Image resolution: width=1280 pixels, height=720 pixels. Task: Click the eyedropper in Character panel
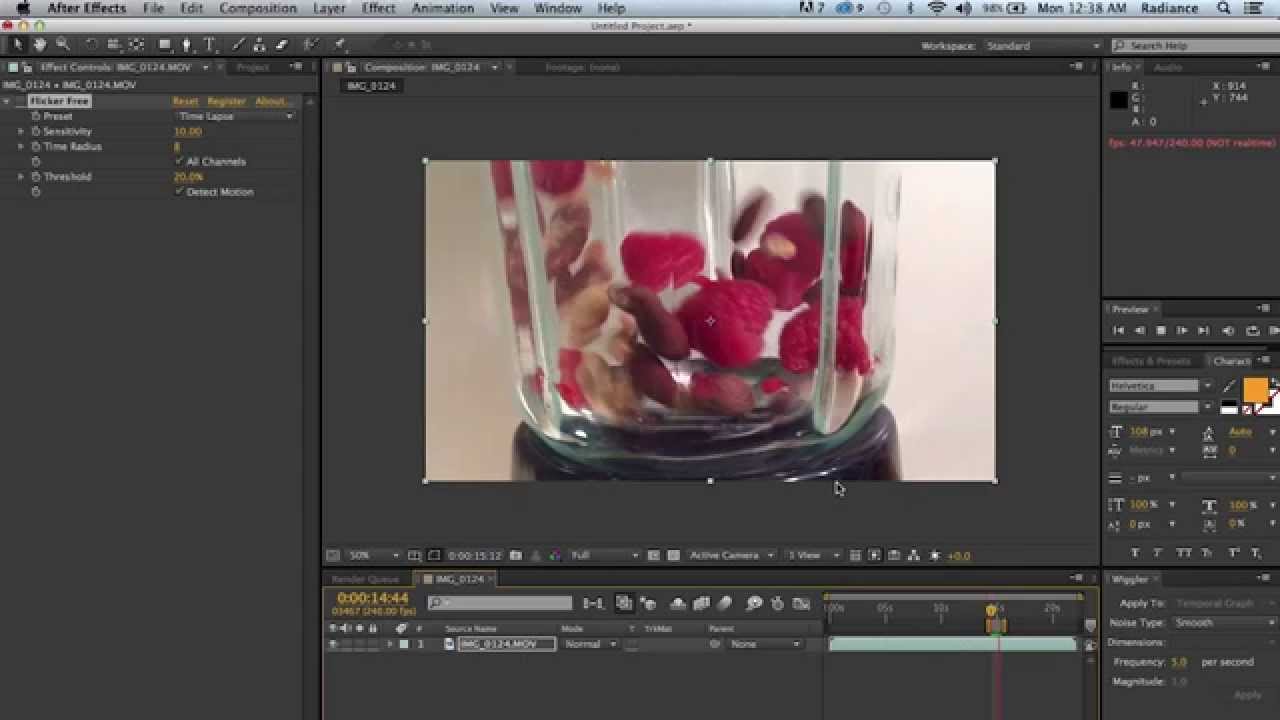1229,386
